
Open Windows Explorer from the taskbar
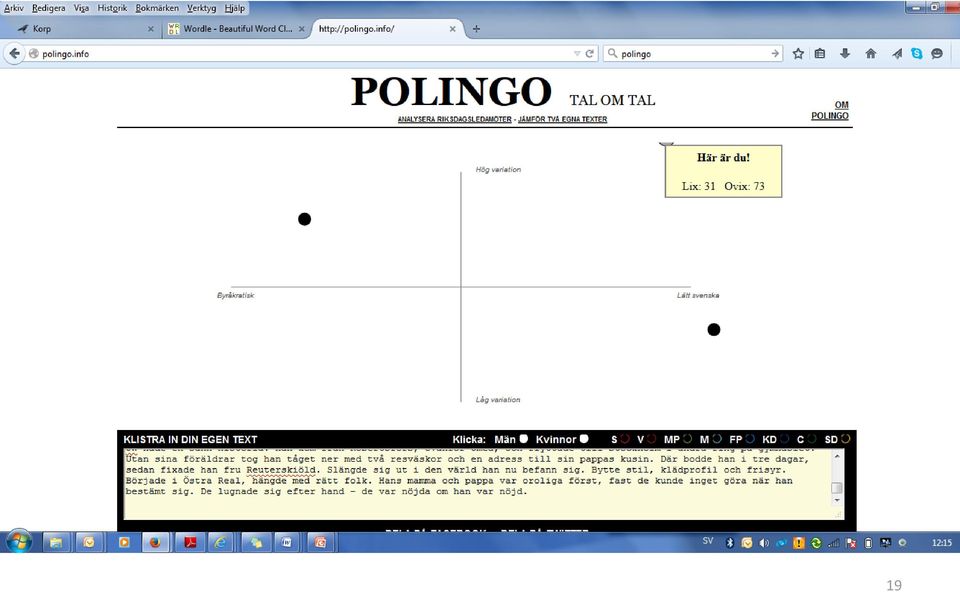pyautogui.click(x=56, y=542)
